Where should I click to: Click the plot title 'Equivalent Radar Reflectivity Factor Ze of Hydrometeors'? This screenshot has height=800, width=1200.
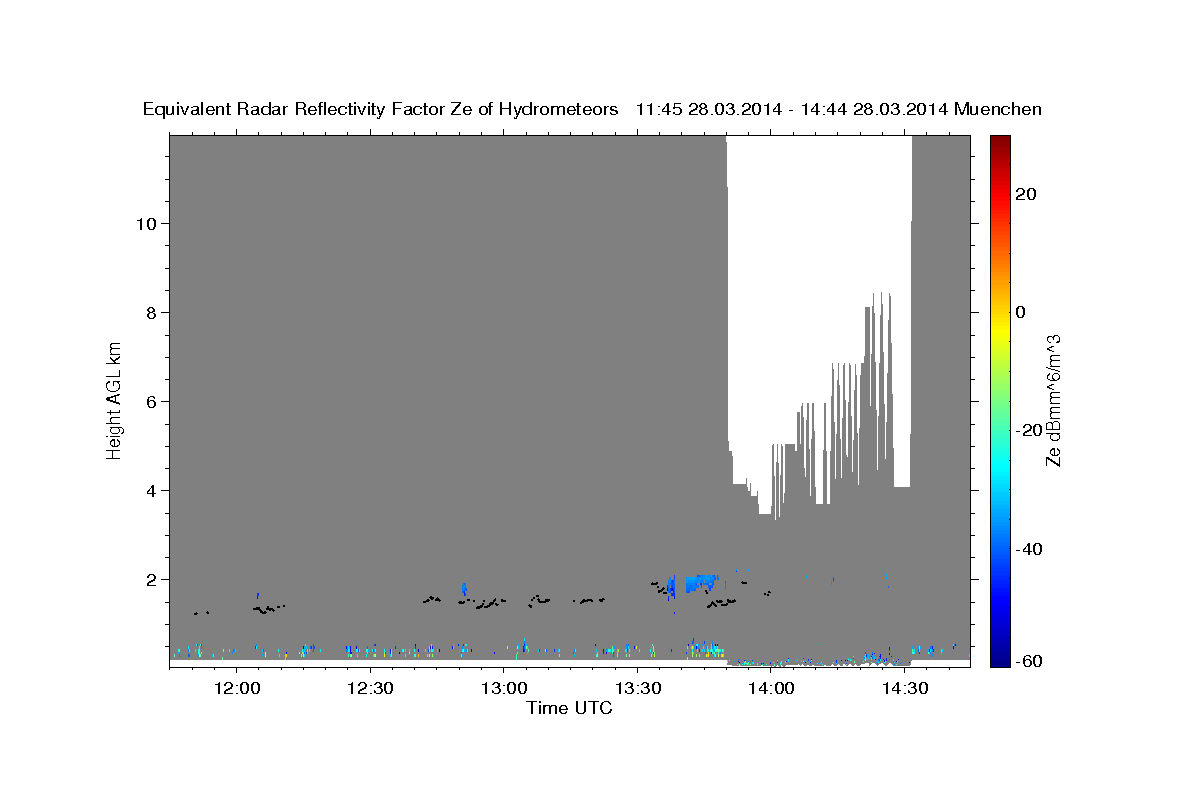[x=381, y=109]
